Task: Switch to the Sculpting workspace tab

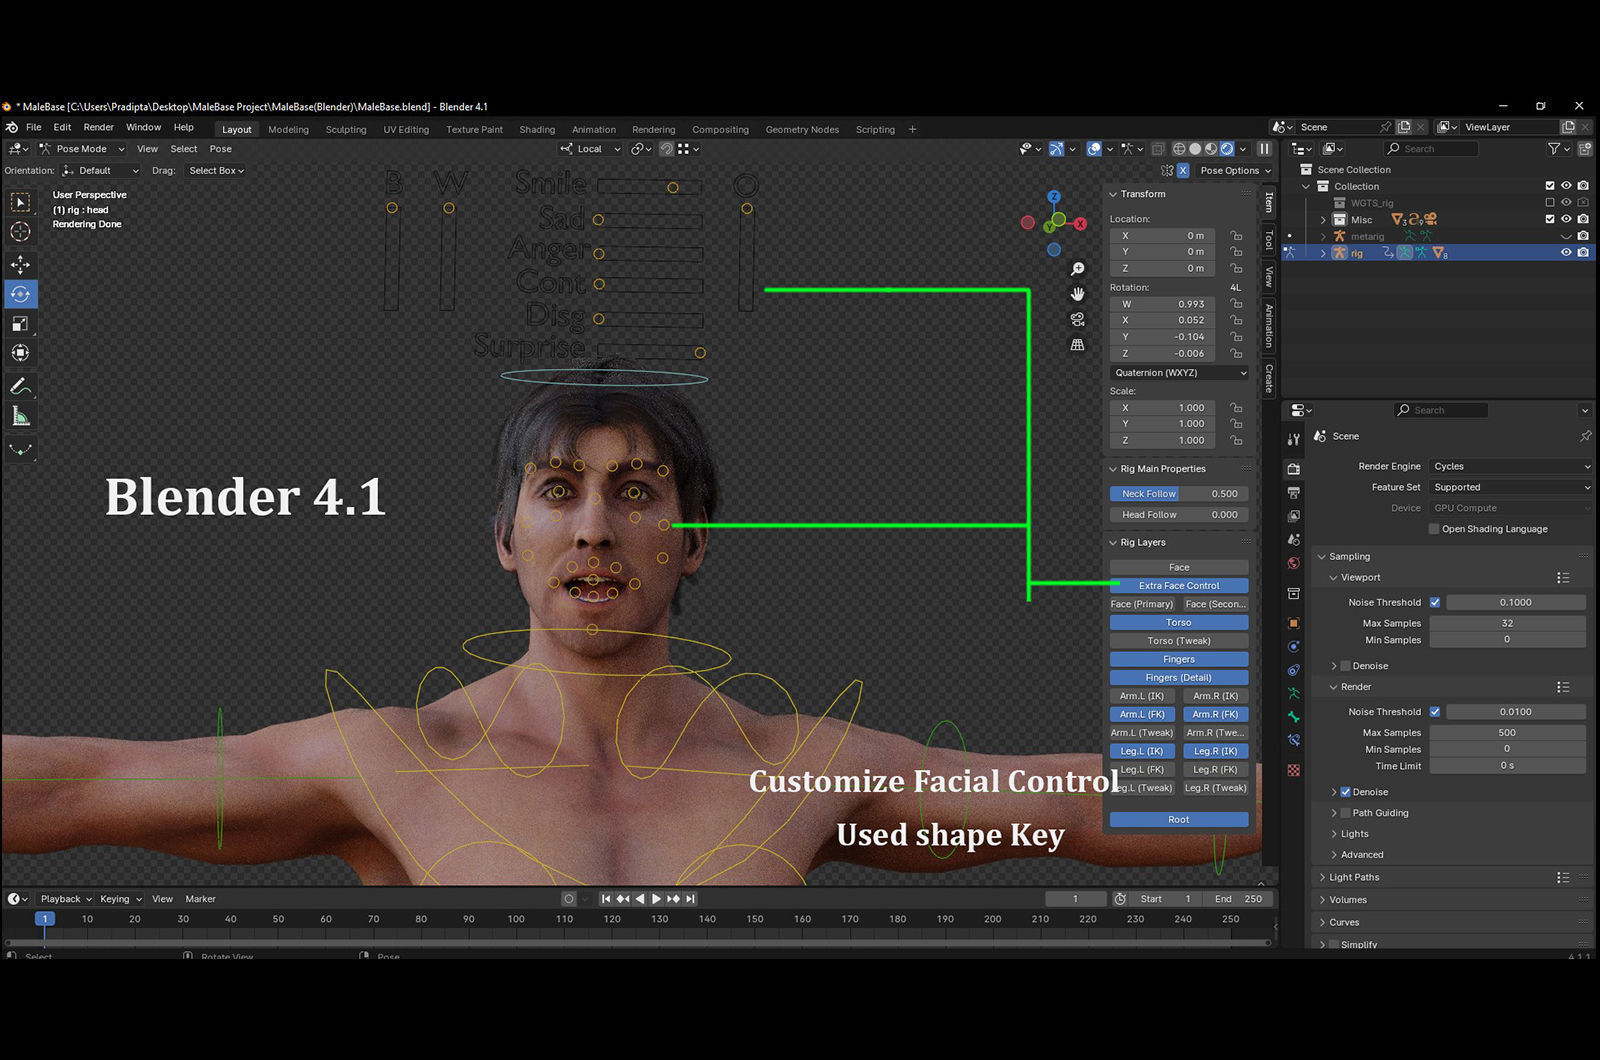Action: [346, 130]
